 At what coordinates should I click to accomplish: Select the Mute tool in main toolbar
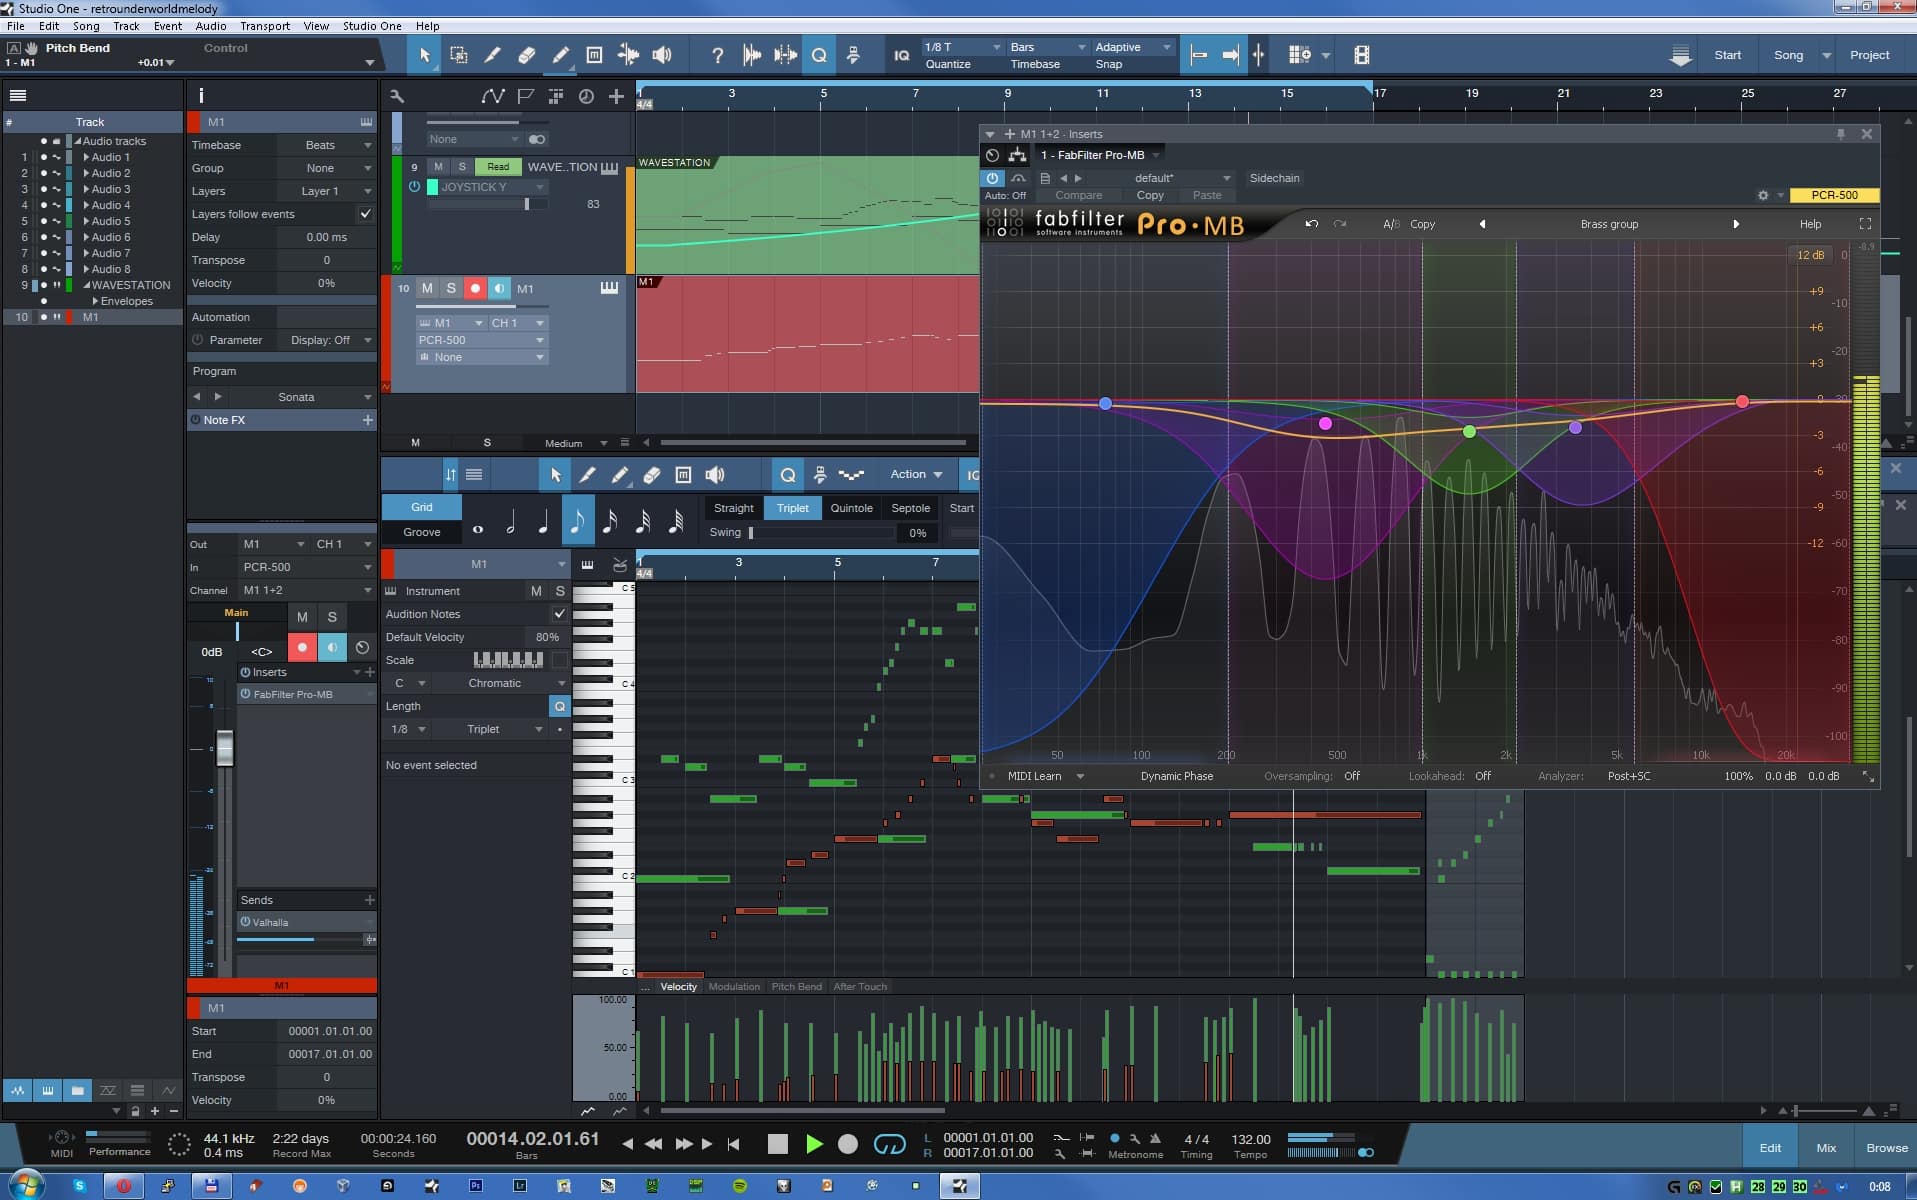594,55
